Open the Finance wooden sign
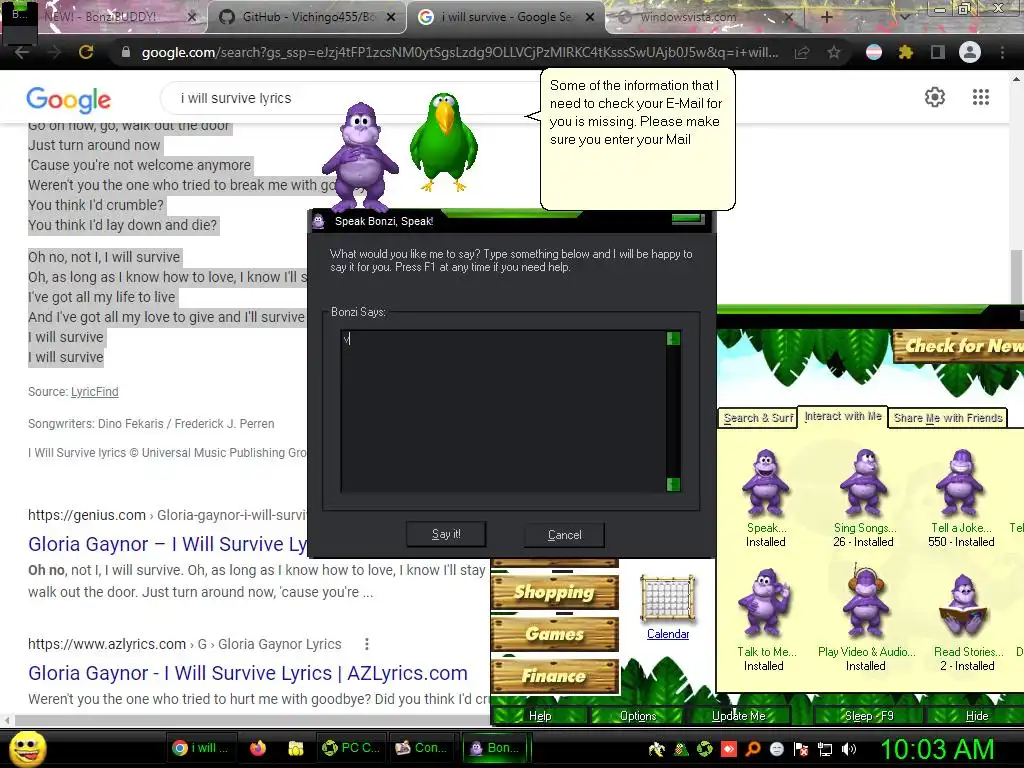 (554, 676)
